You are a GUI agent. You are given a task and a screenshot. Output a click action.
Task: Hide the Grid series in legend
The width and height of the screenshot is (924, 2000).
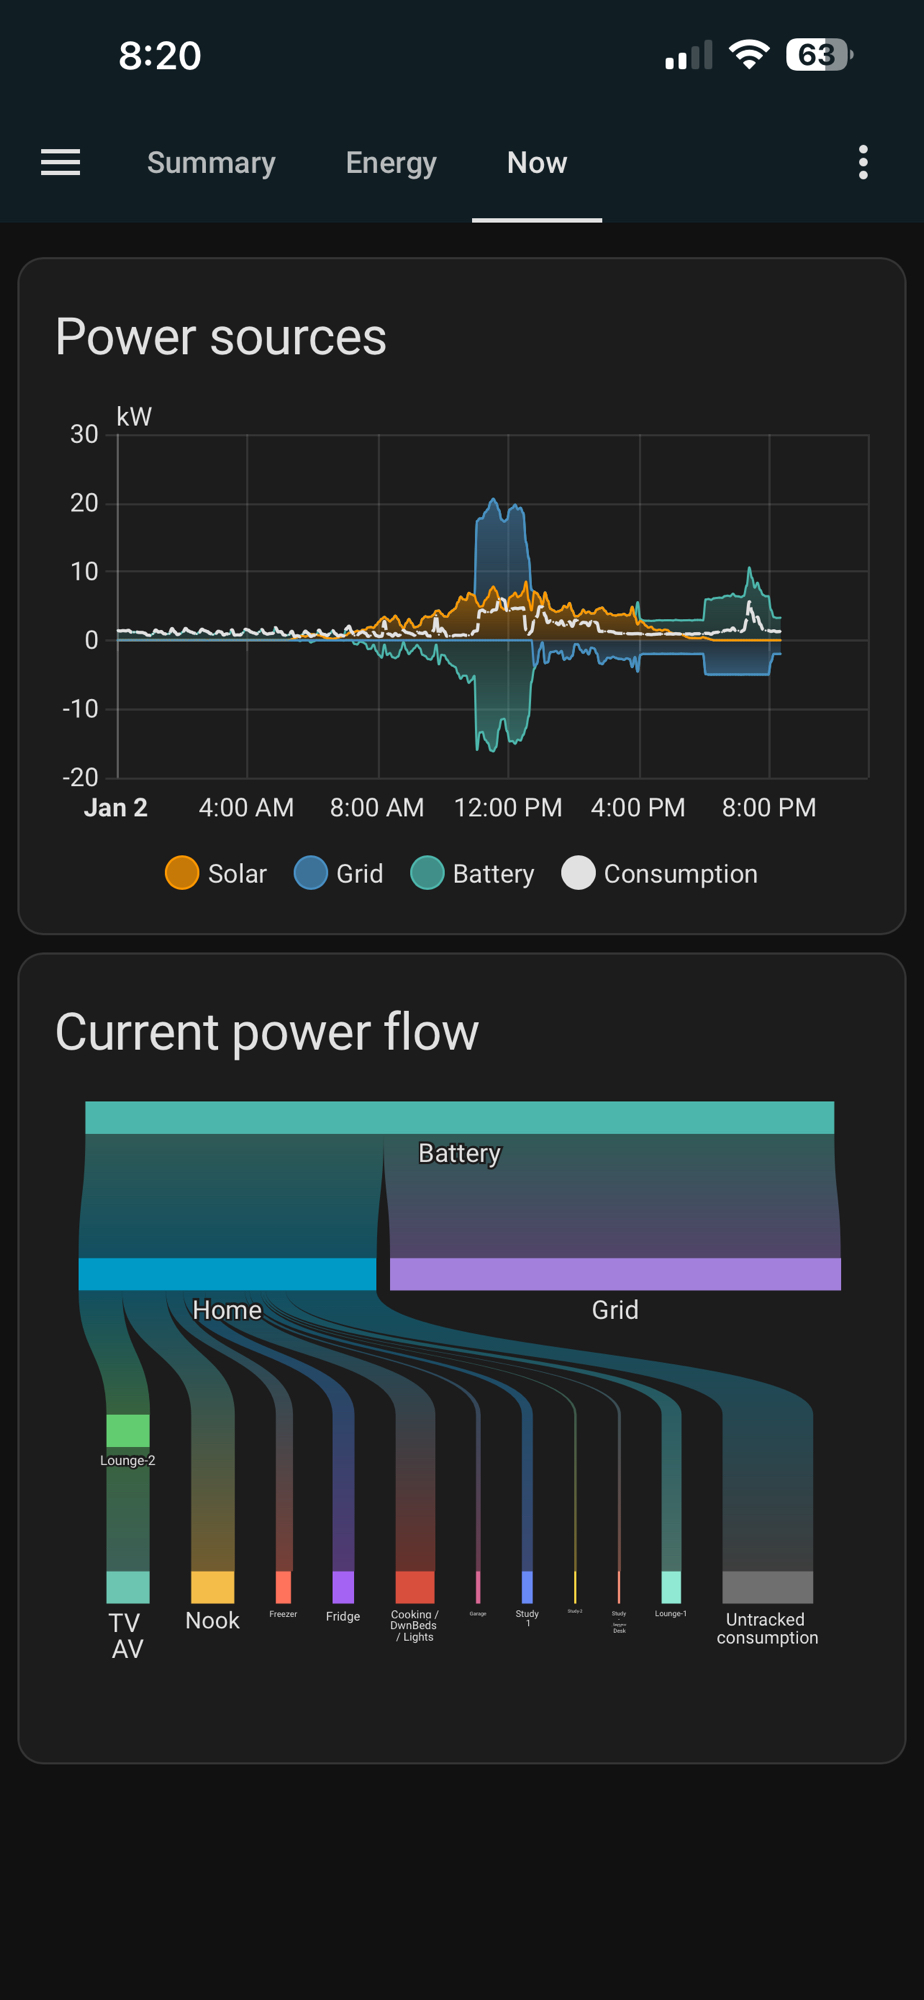(x=339, y=873)
